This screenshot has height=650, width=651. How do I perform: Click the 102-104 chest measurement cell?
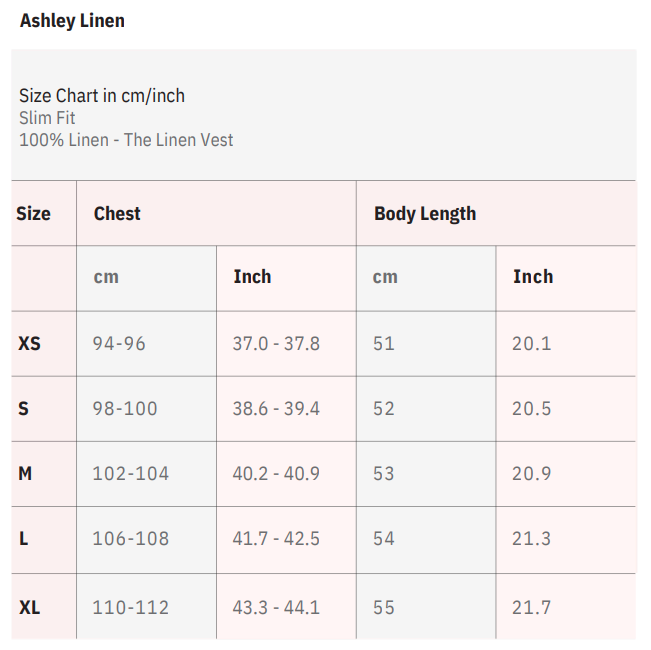click(131, 474)
